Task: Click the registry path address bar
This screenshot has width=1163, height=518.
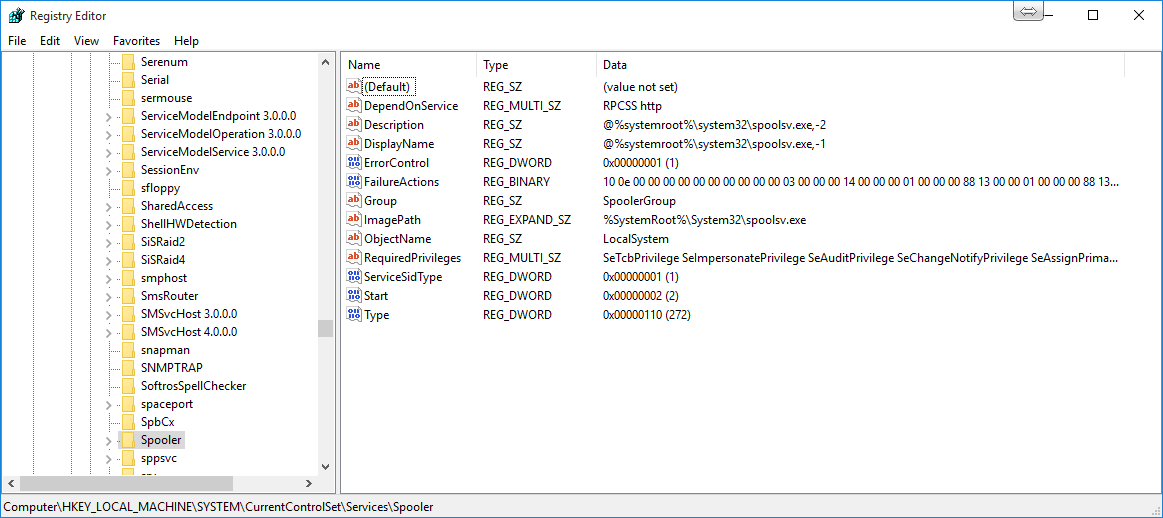Action: pos(582,507)
